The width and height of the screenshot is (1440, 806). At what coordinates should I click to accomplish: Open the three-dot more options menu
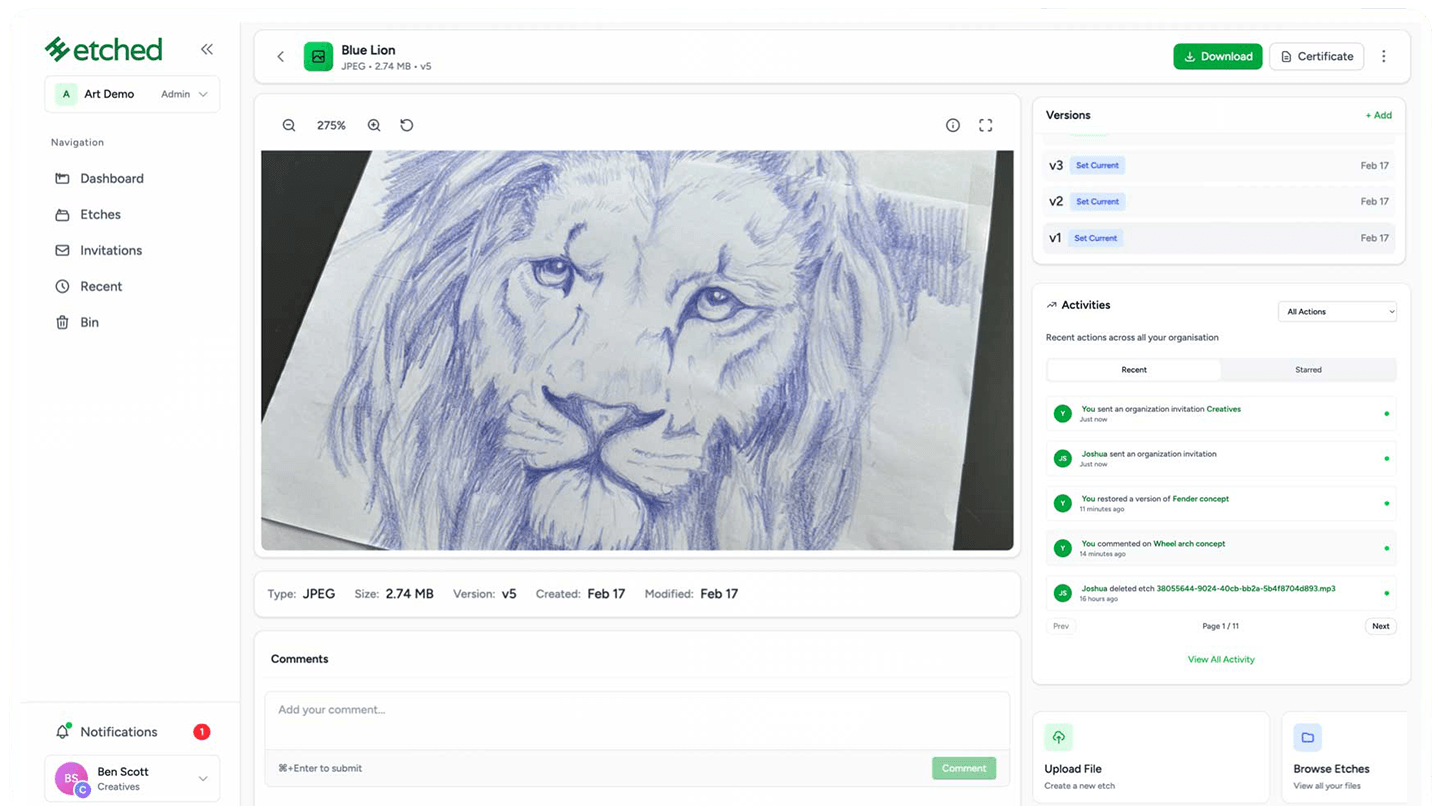(1384, 57)
